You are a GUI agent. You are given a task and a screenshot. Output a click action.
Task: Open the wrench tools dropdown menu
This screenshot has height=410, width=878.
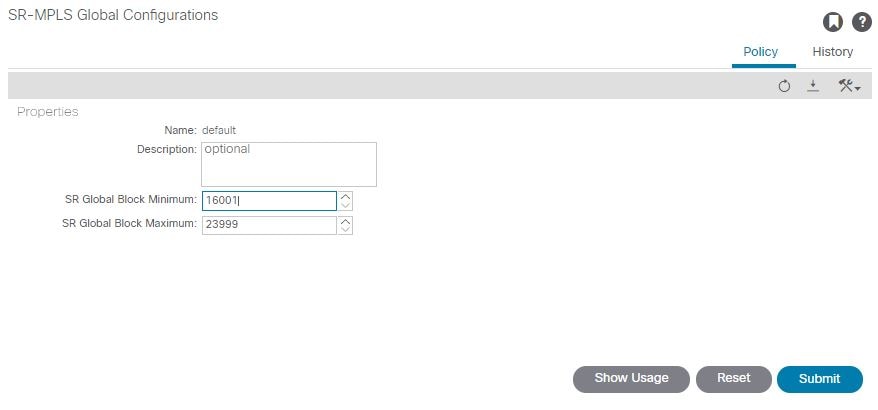849,86
